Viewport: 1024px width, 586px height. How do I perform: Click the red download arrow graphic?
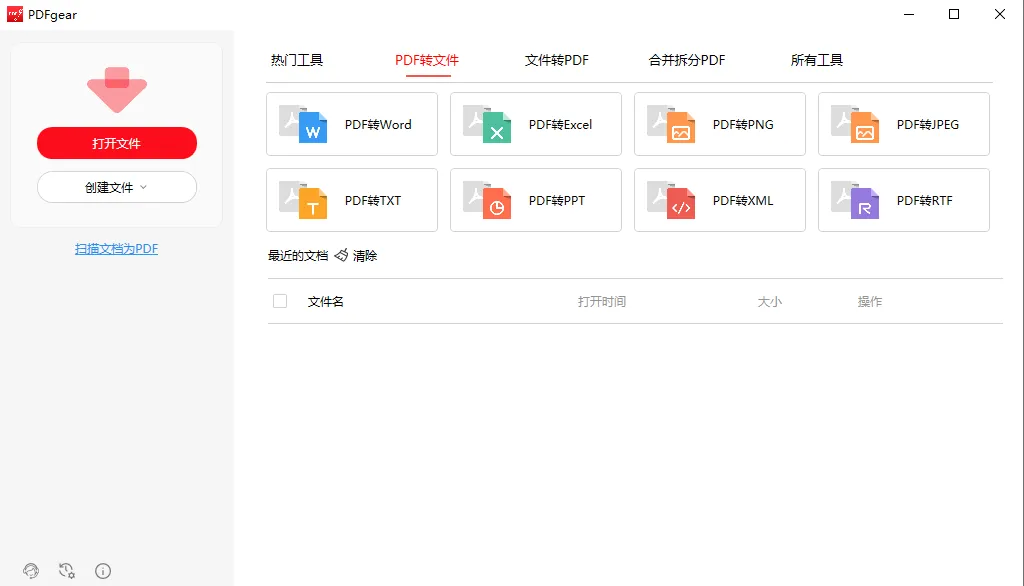point(117,90)
